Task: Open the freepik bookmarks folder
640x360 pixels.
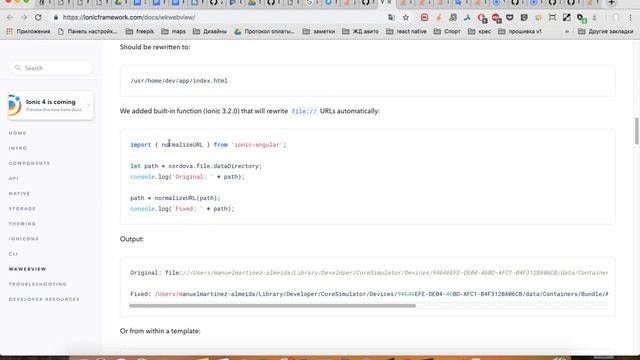Action: point(140,31)
